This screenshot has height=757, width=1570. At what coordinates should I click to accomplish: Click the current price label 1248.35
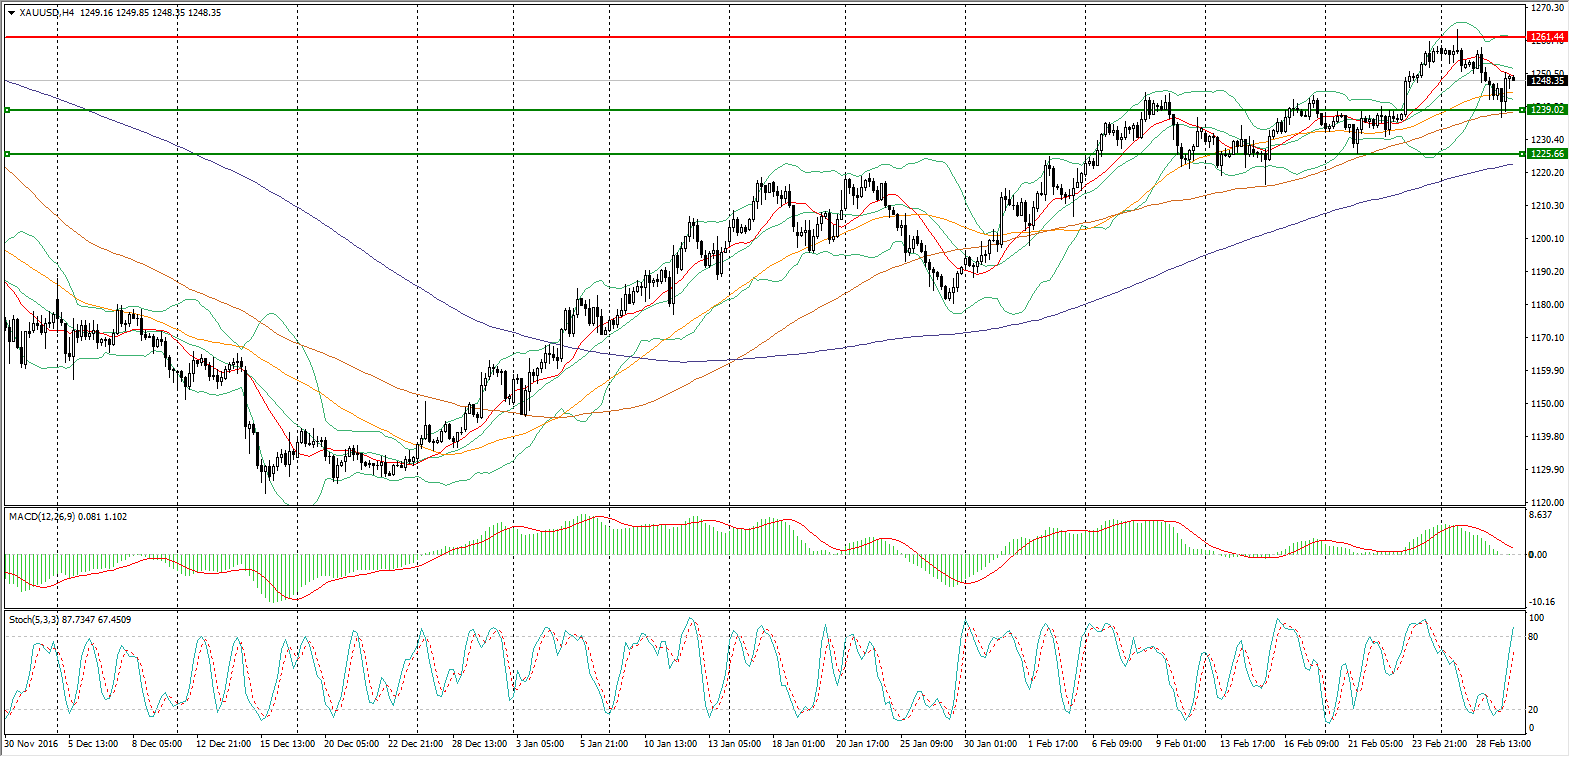(1547, 81)
